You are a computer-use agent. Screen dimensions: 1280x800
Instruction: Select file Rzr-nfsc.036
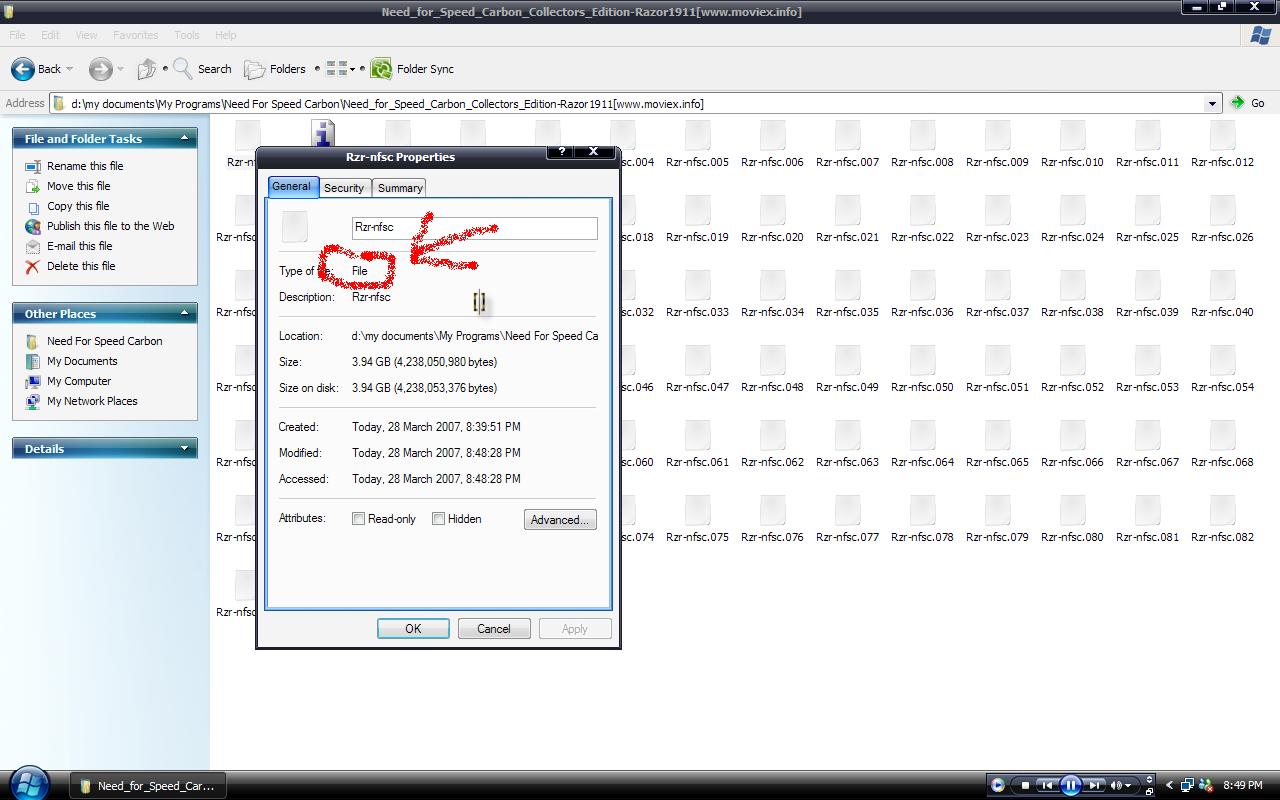(922, 295)
